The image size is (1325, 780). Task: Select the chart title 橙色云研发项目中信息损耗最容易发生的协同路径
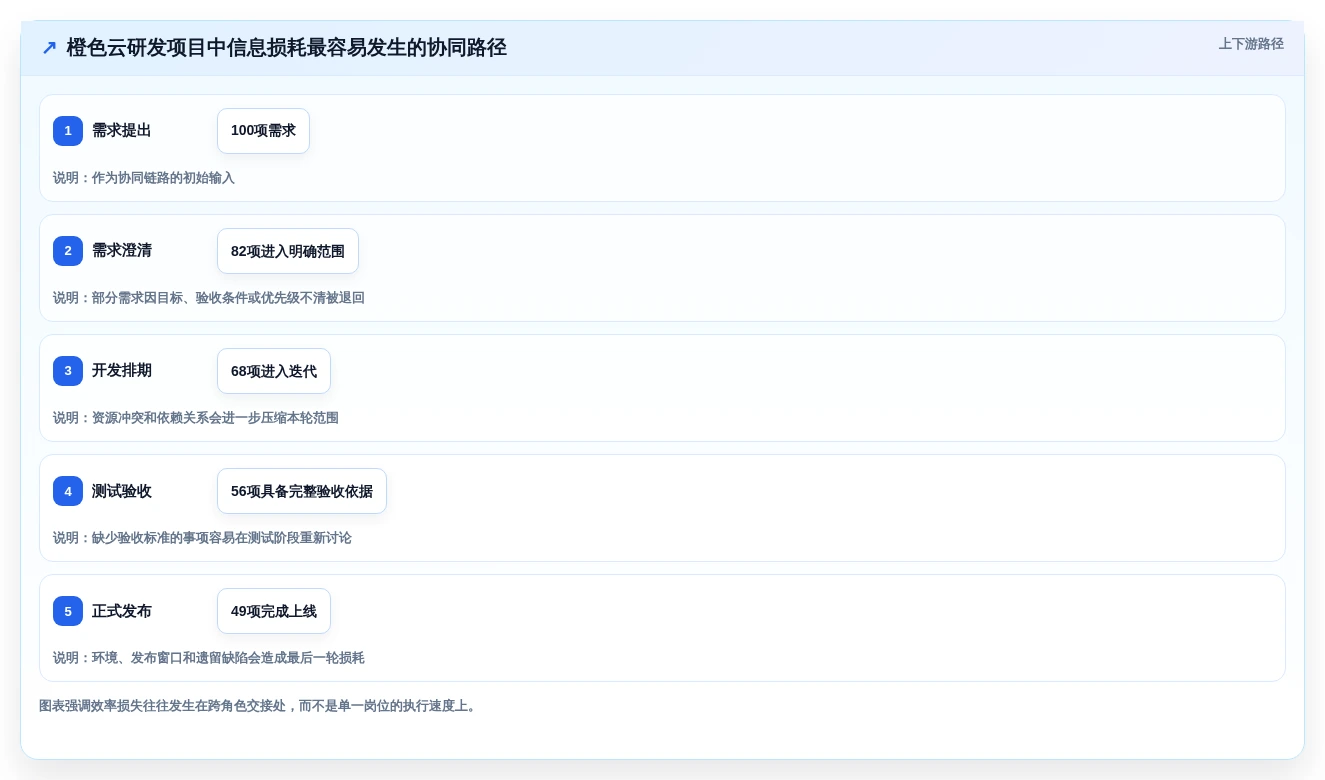tap(287, 48)
